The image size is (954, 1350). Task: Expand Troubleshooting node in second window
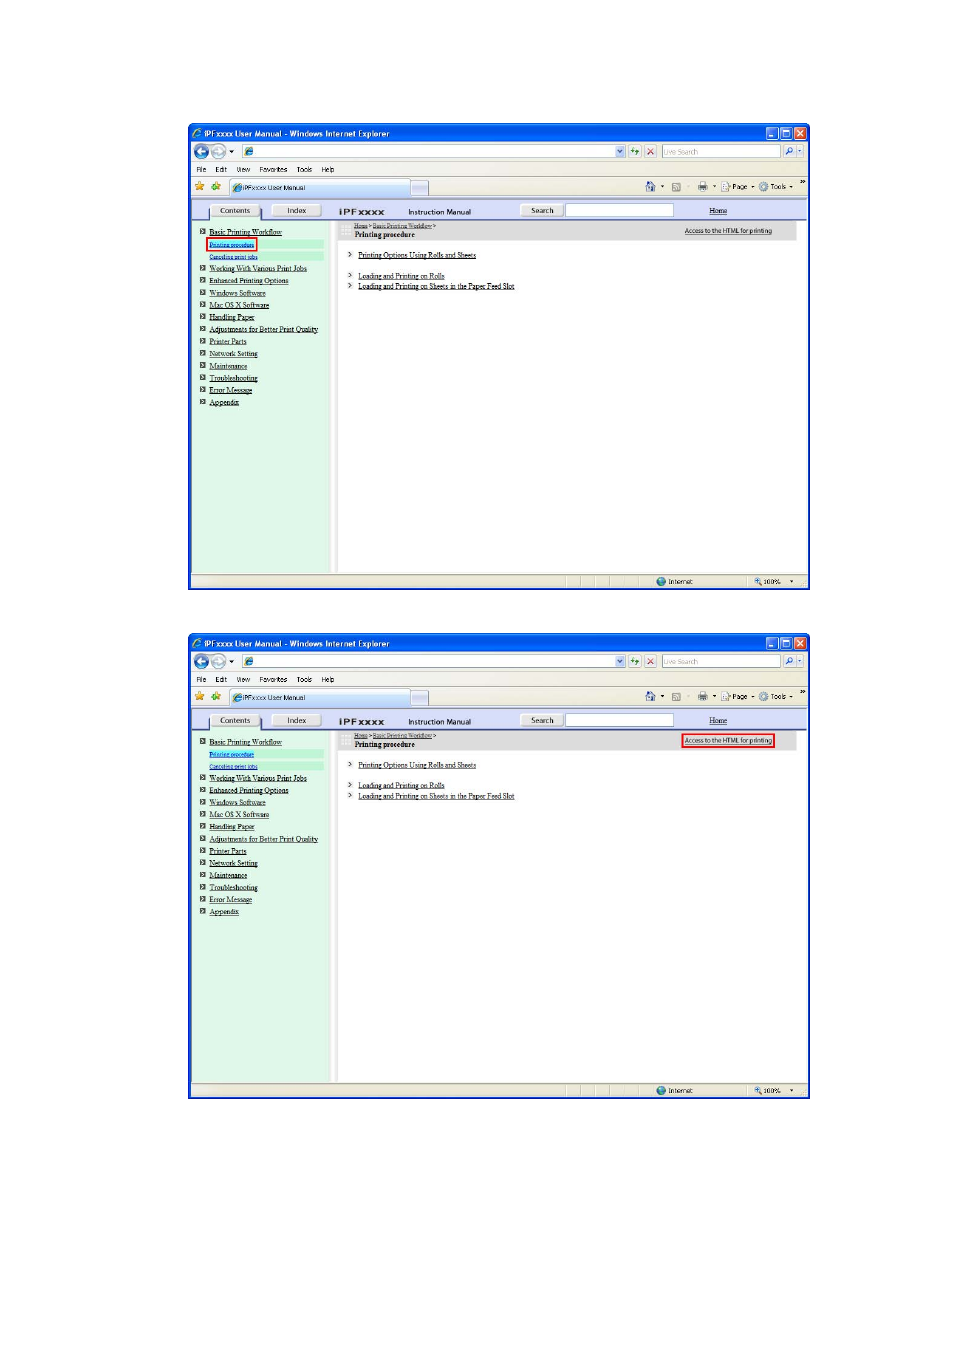point(203,887)
